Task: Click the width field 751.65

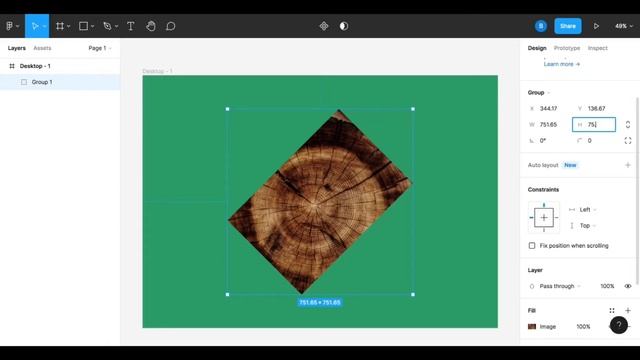Action: pyautogui.click(x=549, y=124)
